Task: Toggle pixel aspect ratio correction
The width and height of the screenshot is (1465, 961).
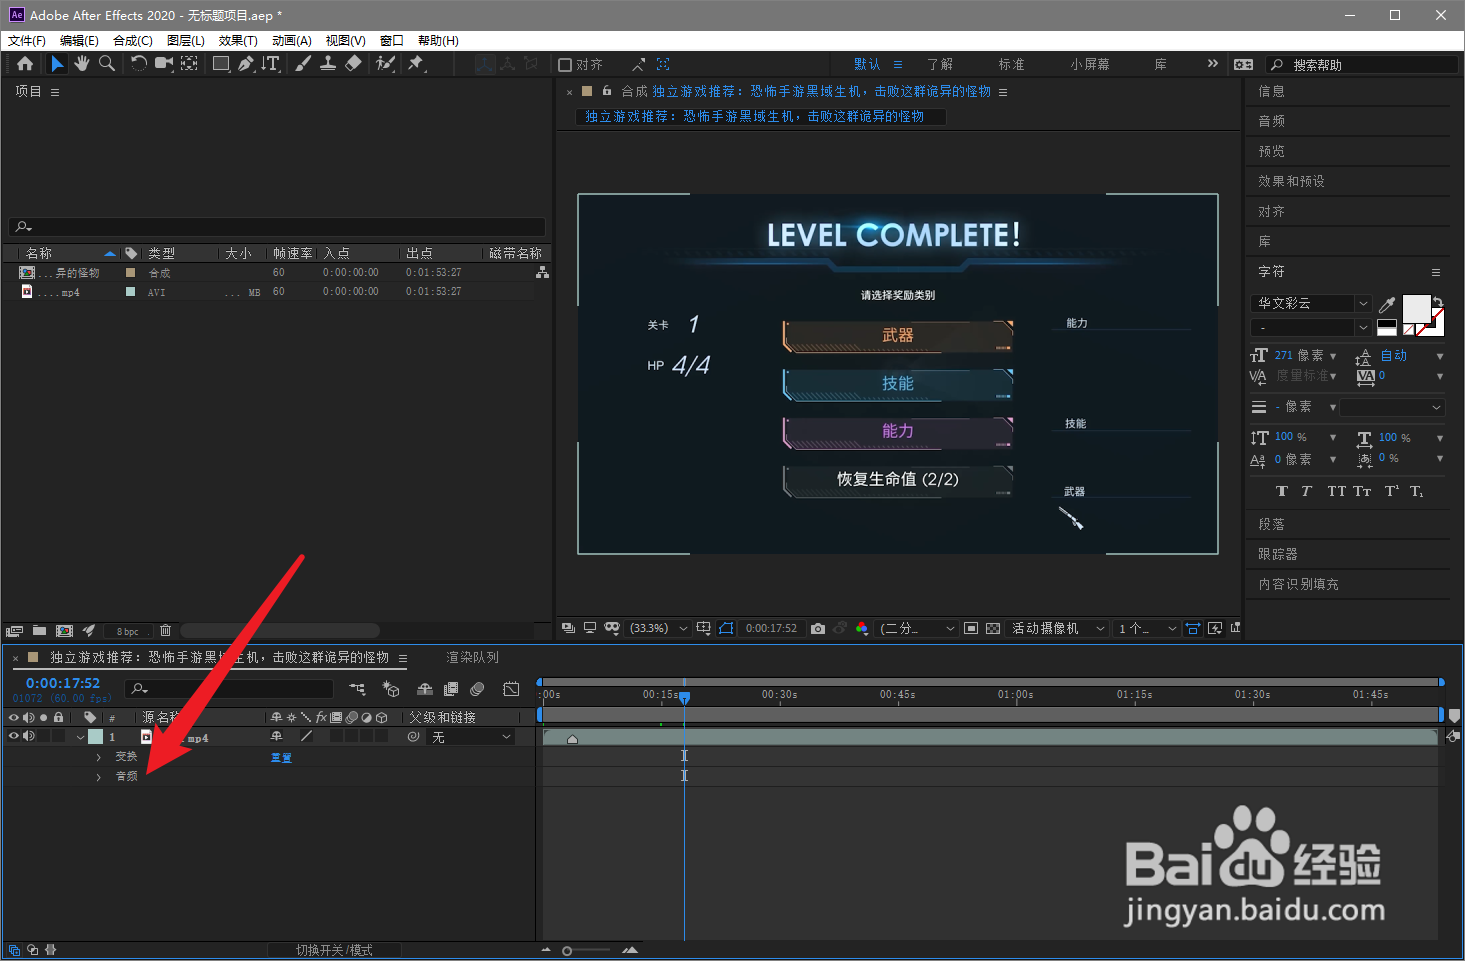Action: (x=1193, y=628)
